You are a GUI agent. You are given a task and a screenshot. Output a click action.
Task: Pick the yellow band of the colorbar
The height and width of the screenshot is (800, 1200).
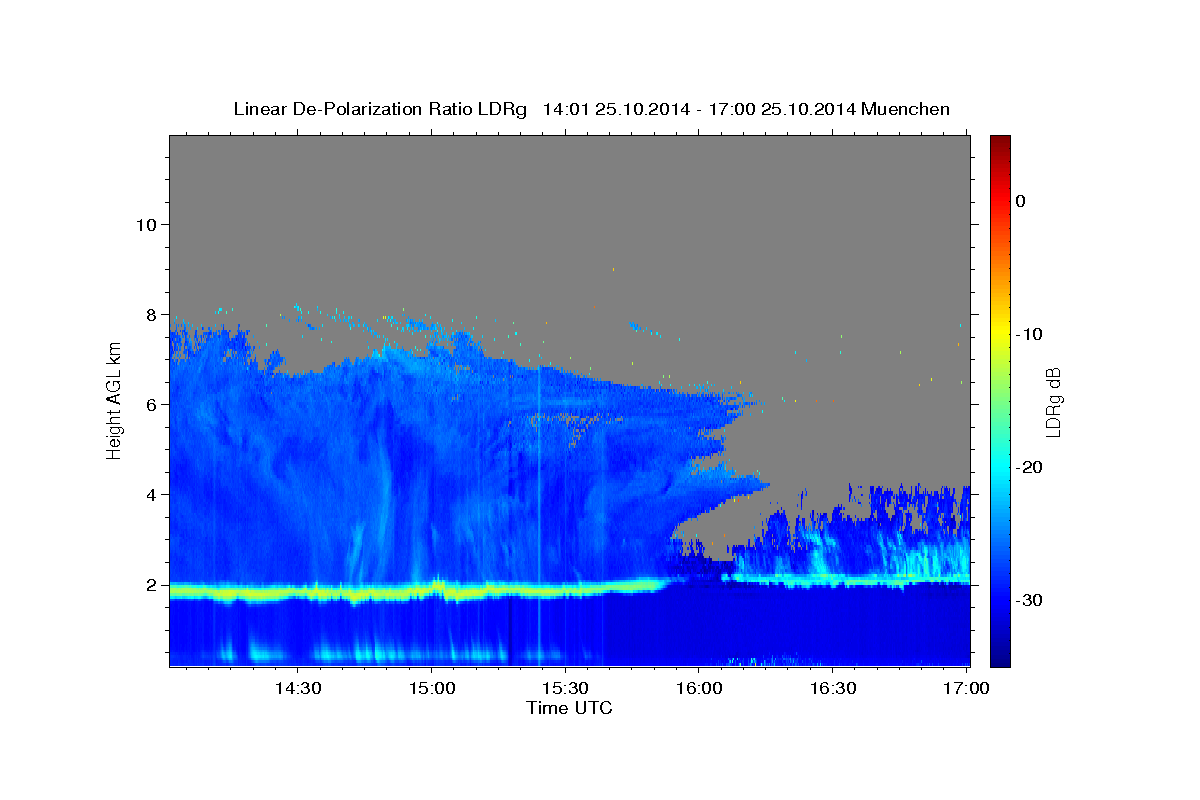(1000, 334)
